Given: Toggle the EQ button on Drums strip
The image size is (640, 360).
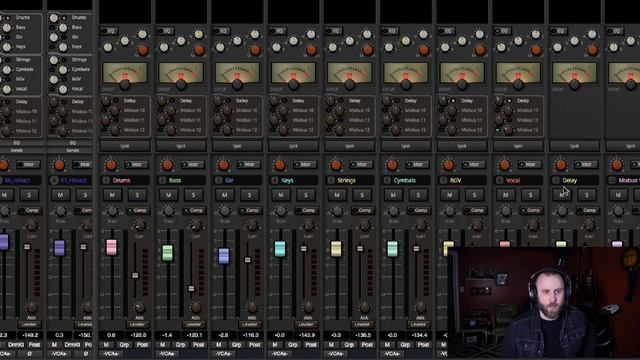Looking at the screenshot, I should (109, 31).
